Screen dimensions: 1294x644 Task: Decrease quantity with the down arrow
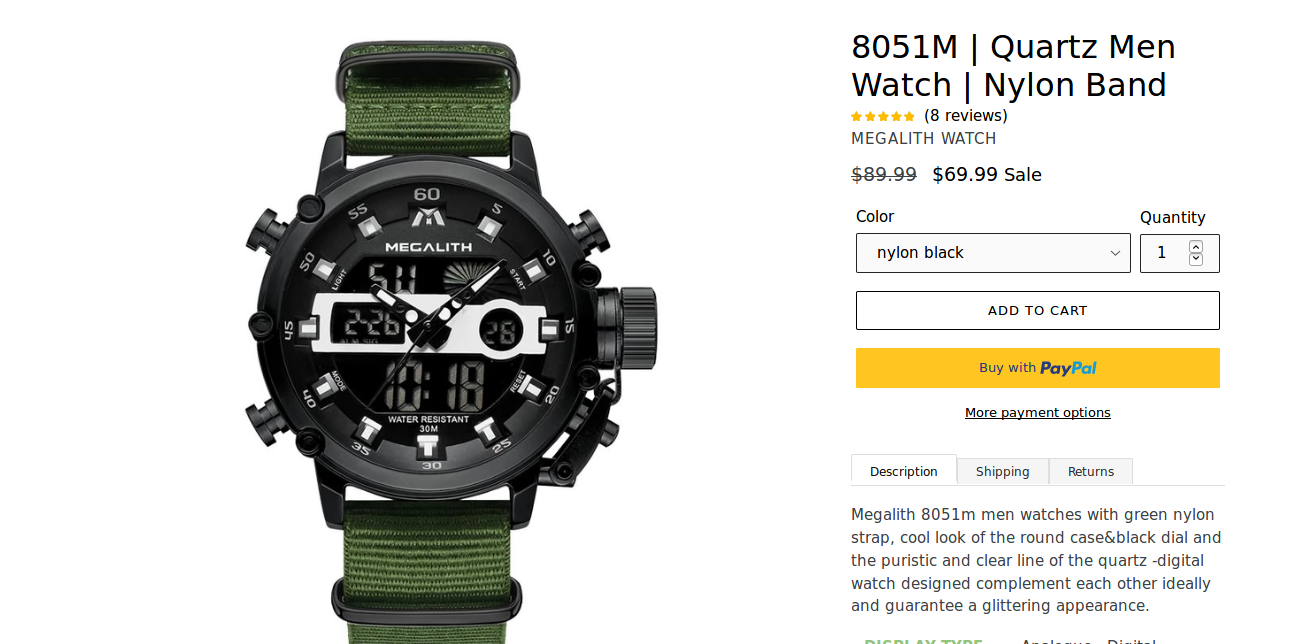(x=1196, y=259)
